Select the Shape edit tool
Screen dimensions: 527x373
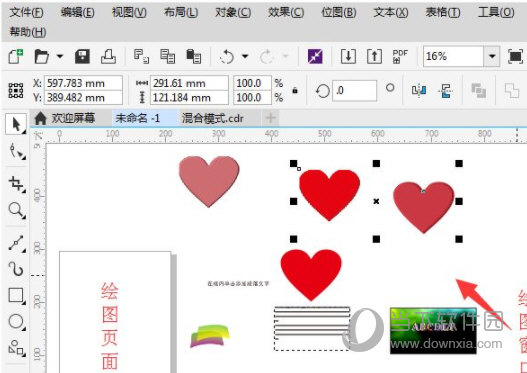pyautogui.click(x=16, y=151)
